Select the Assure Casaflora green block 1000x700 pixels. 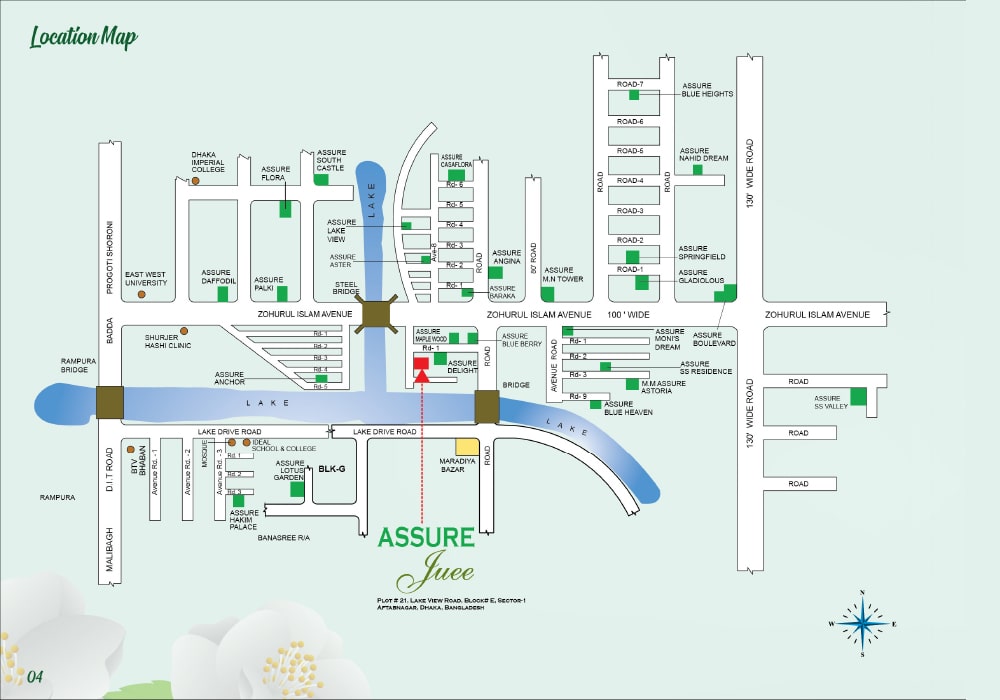(456, 175)
